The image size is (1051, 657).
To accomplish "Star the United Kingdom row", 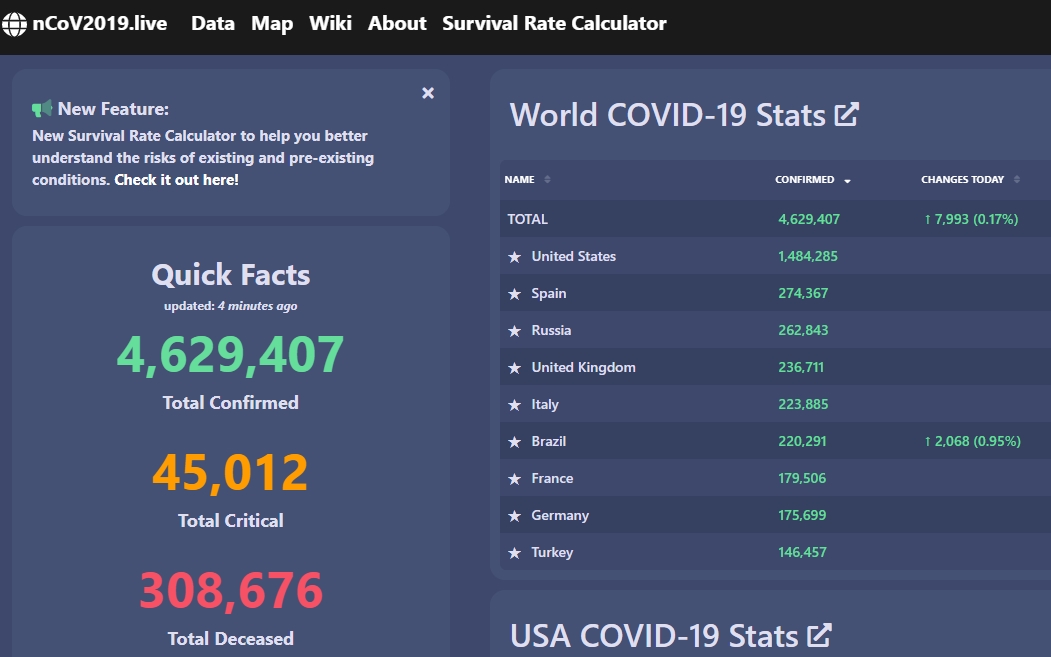I will (515, 368).
